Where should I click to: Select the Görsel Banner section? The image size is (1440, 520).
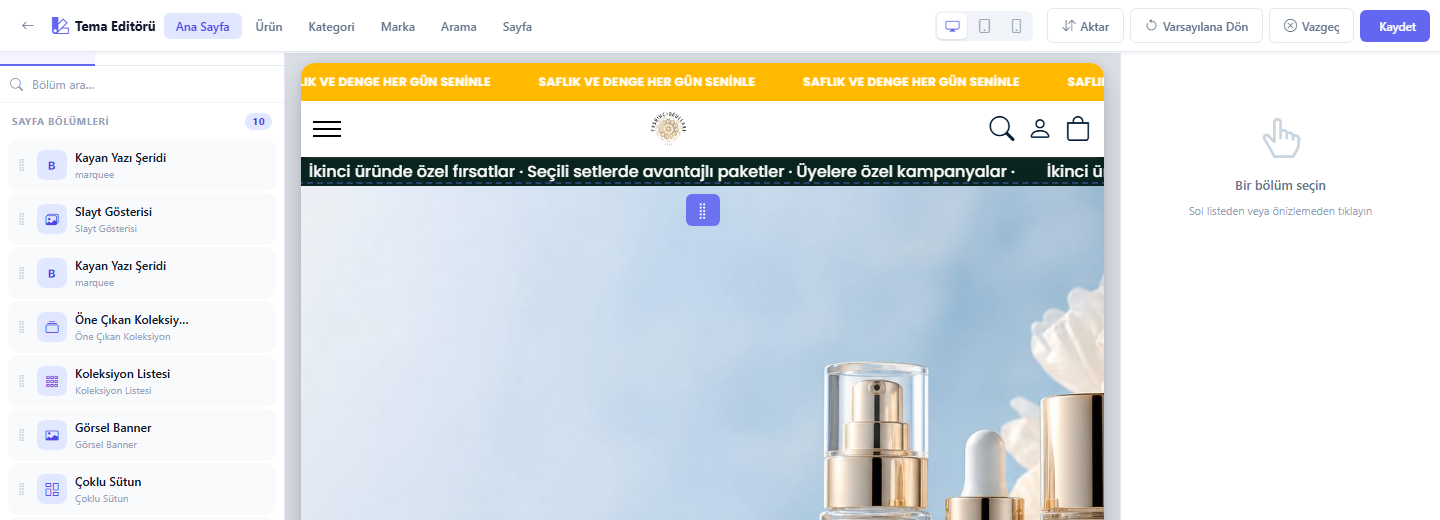pyautogui.click(x=142, y=435)
